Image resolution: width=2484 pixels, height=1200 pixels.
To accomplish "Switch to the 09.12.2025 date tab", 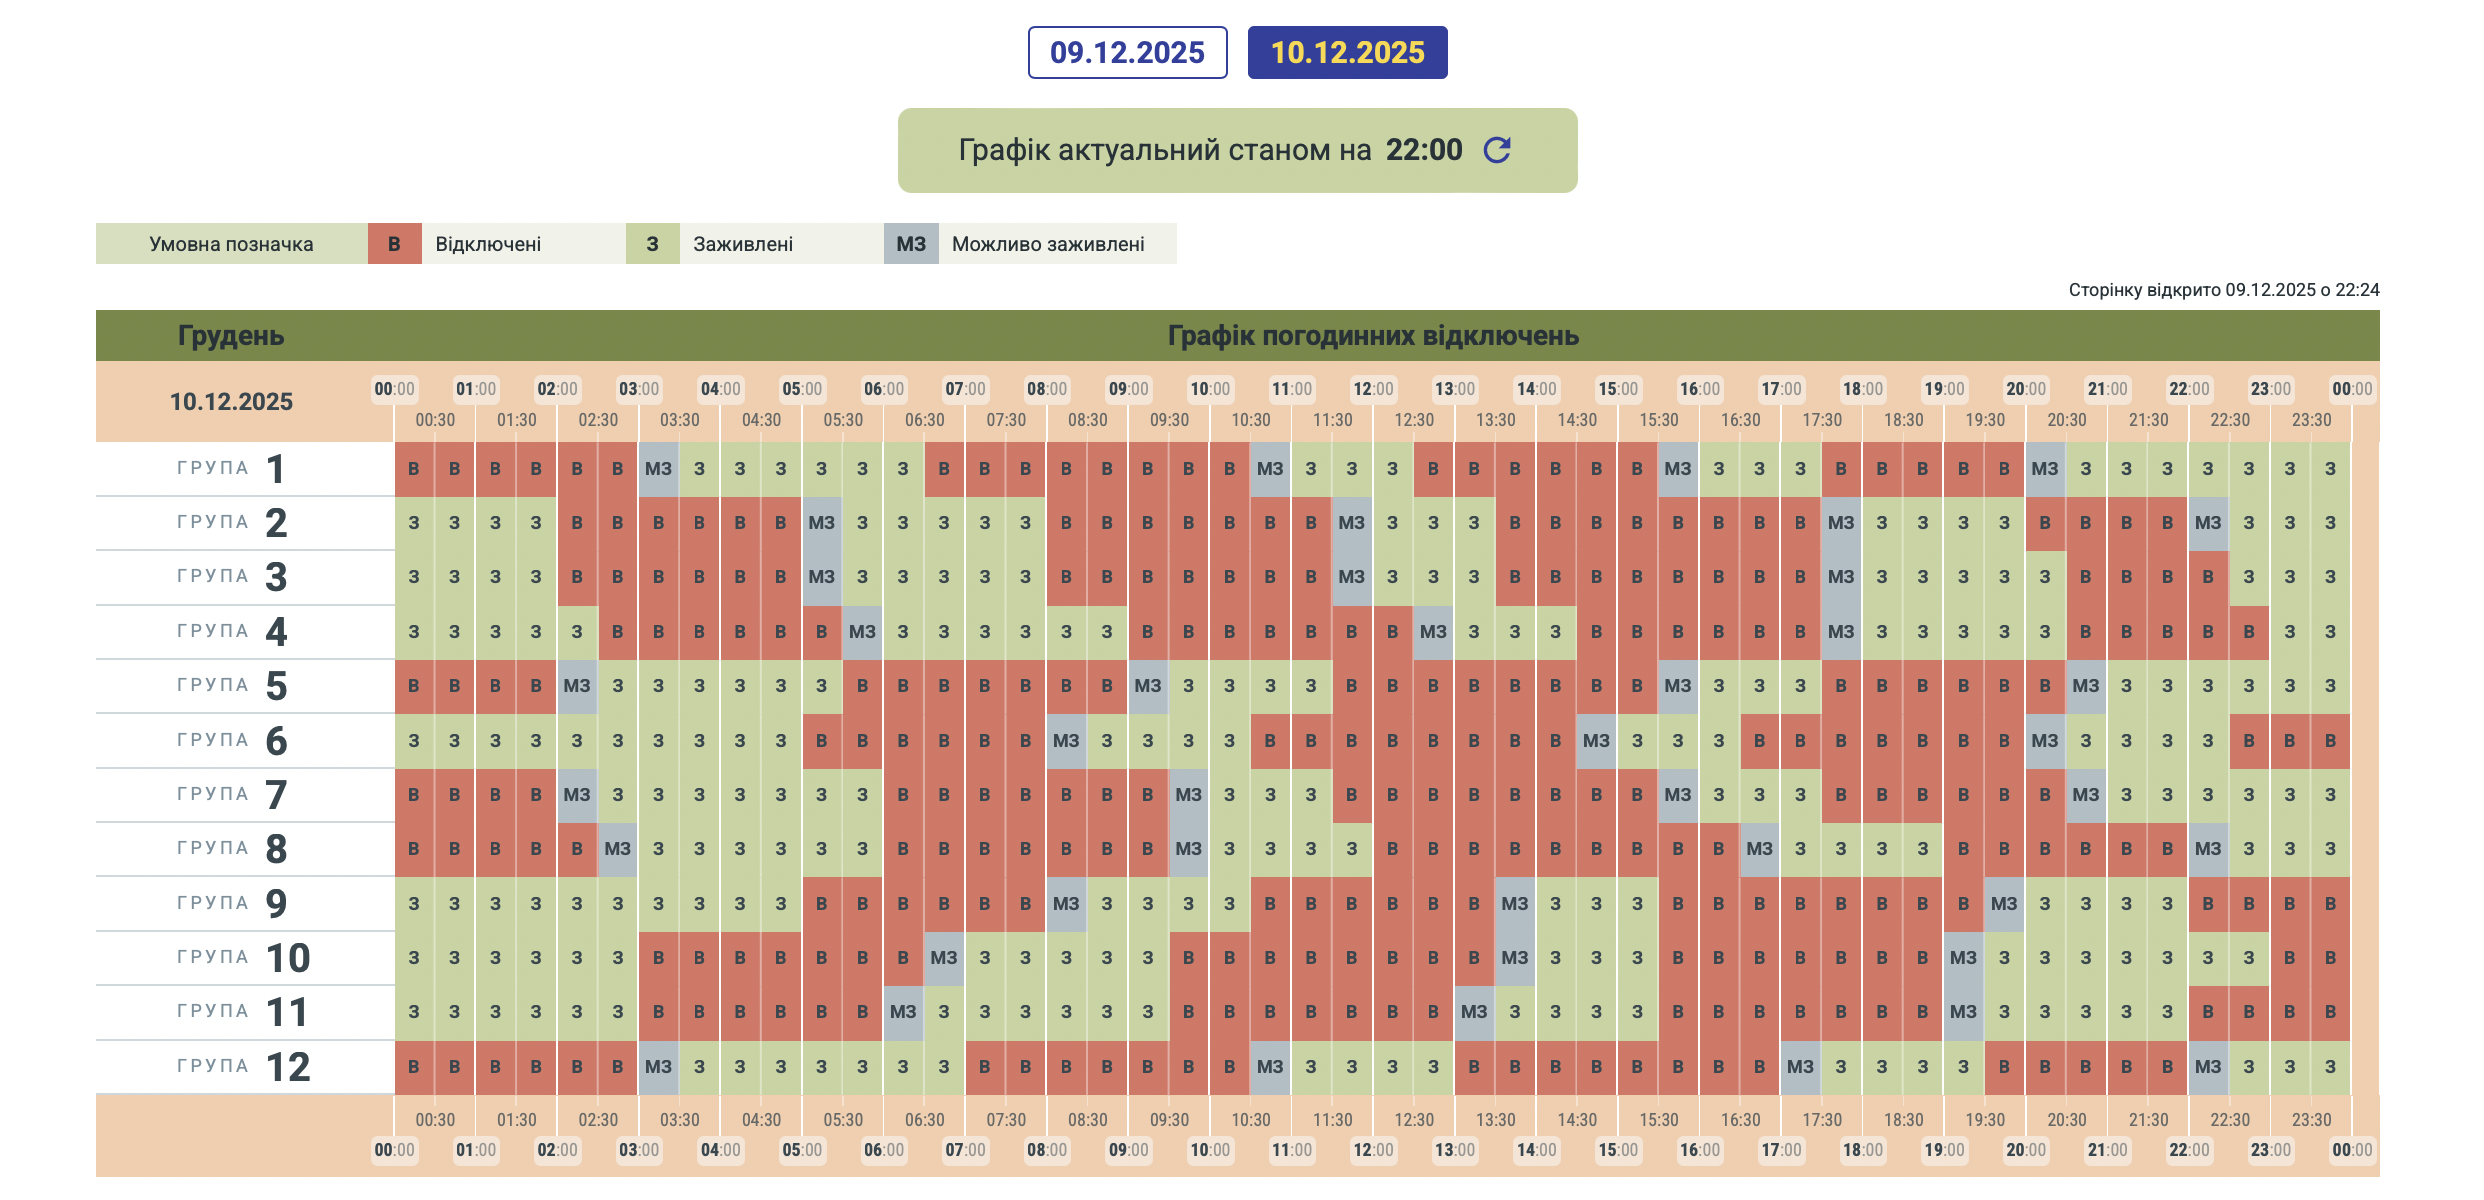I will coord(1127,52).
